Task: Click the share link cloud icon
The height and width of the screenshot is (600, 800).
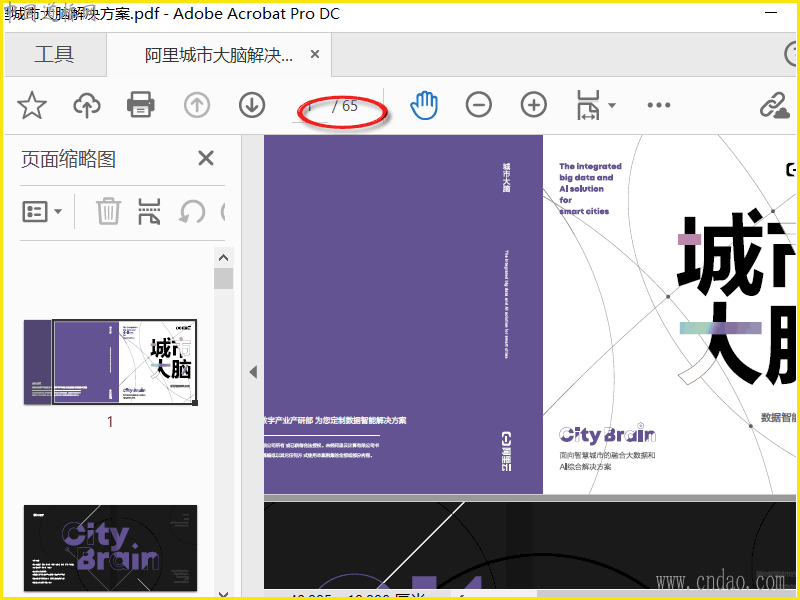Action: pyautogui.click(x=774, y=106)
